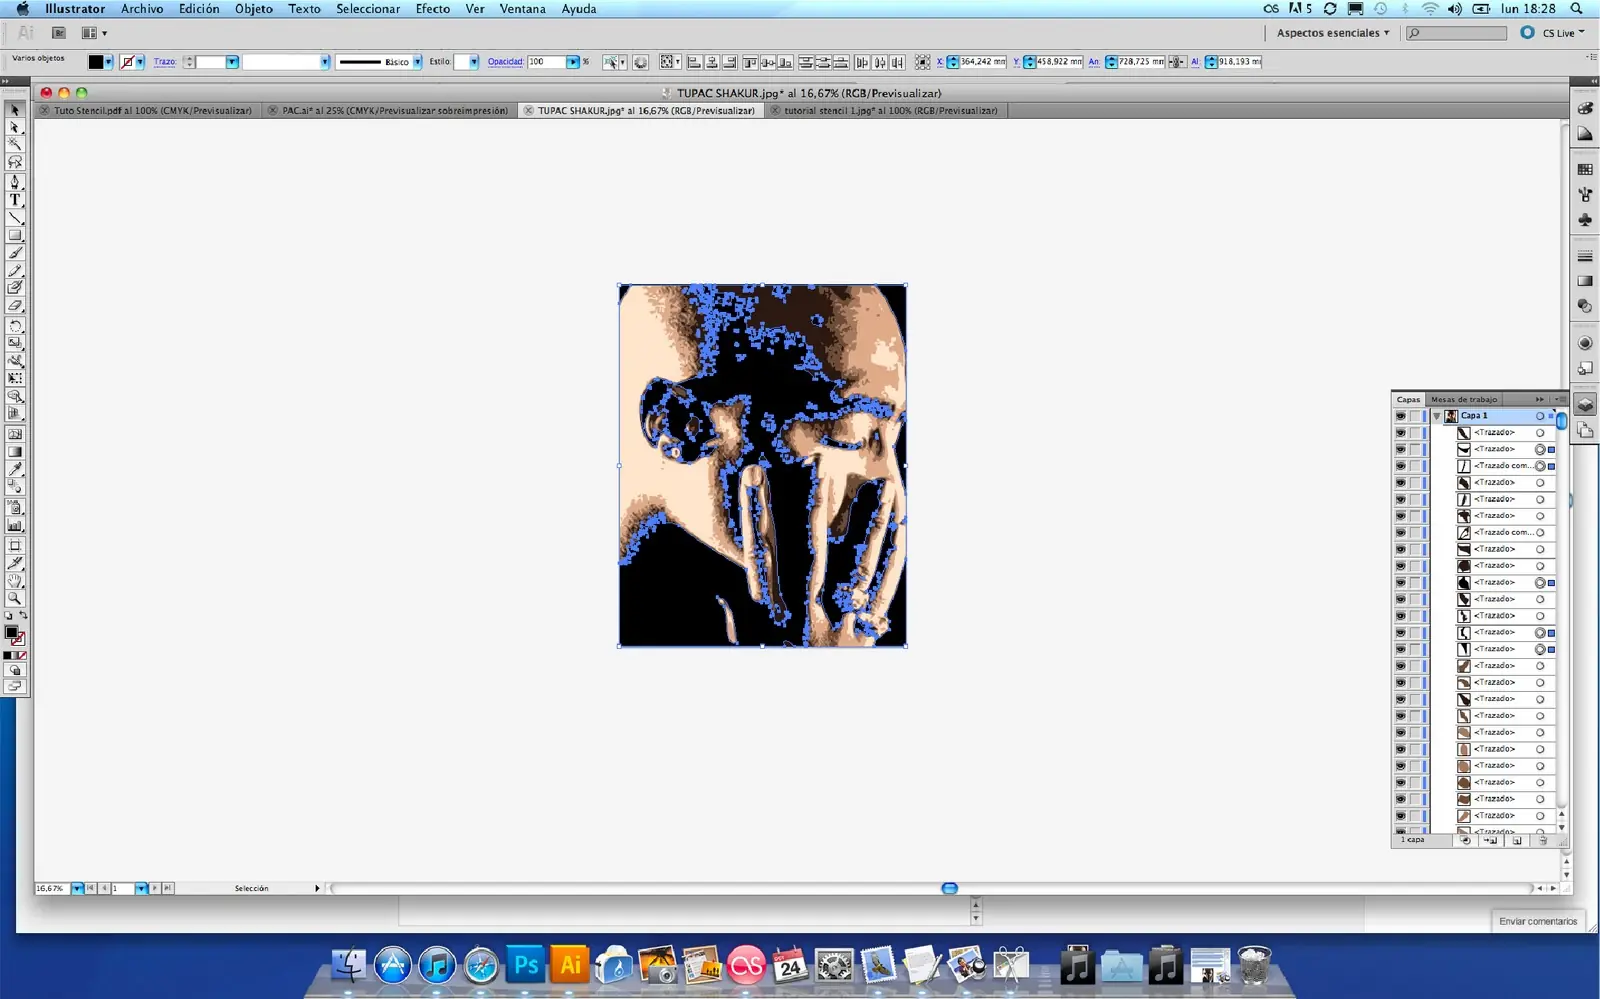Click the search field in the application bar
The image size is (1600, 999).
[x=1456, y=33]
